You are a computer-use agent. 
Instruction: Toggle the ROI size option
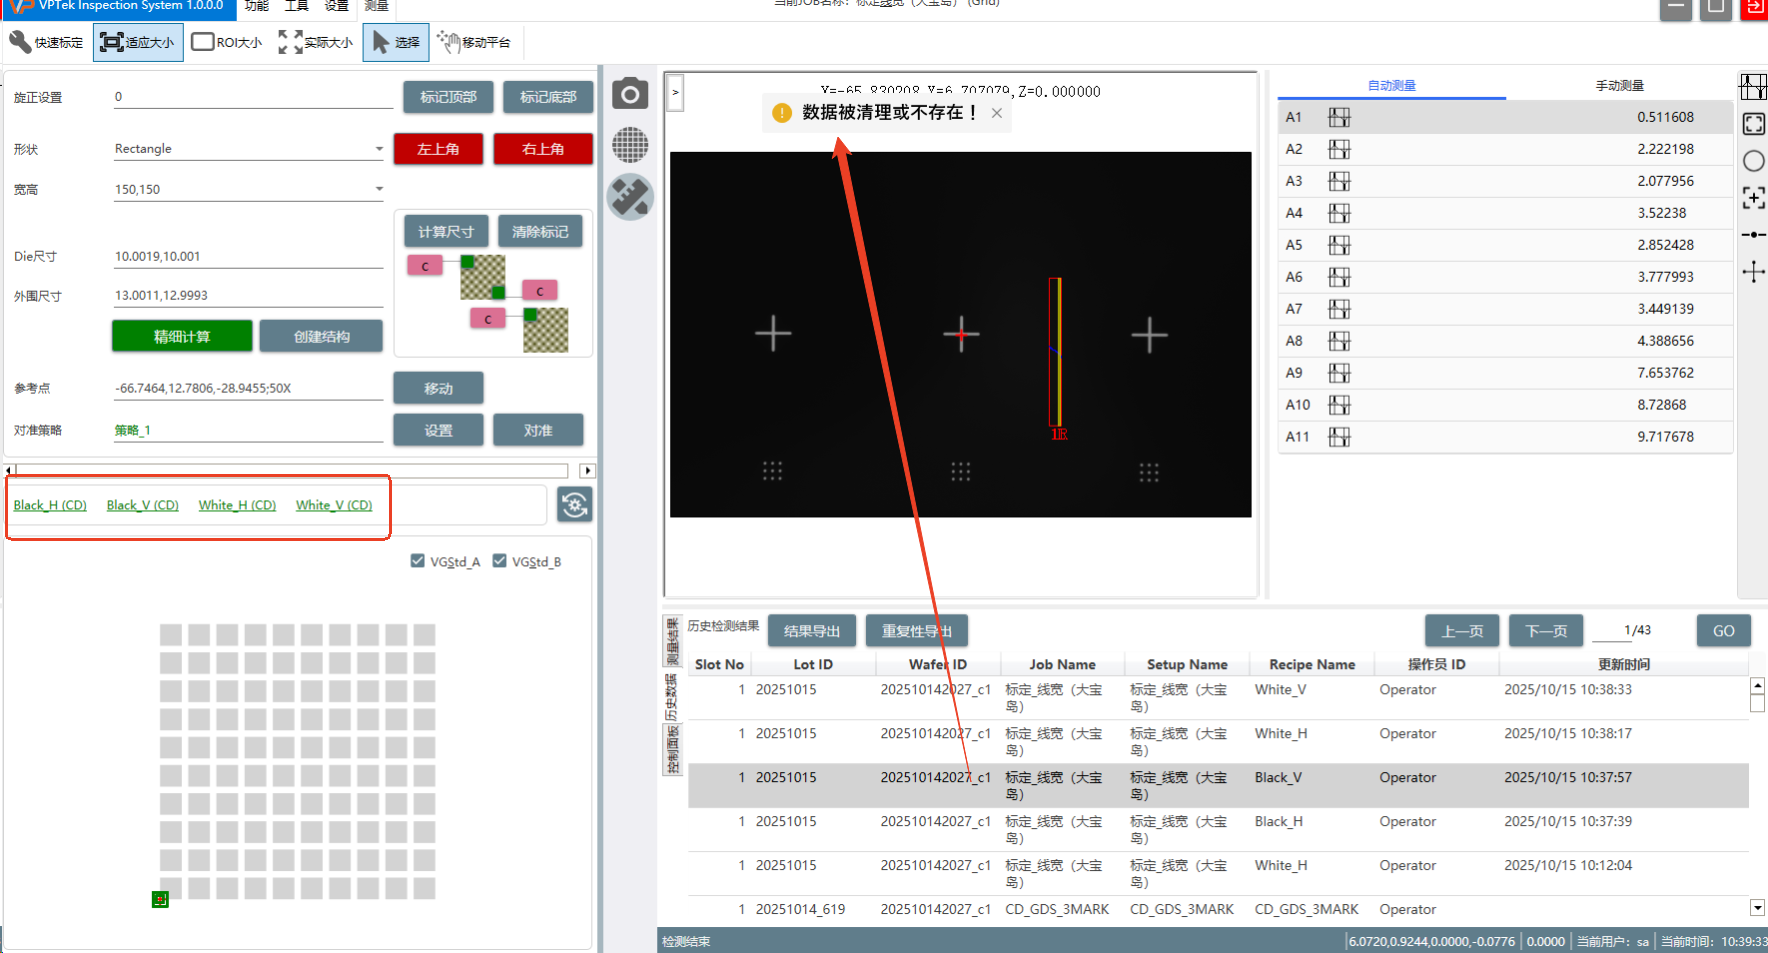click(227, 42)
